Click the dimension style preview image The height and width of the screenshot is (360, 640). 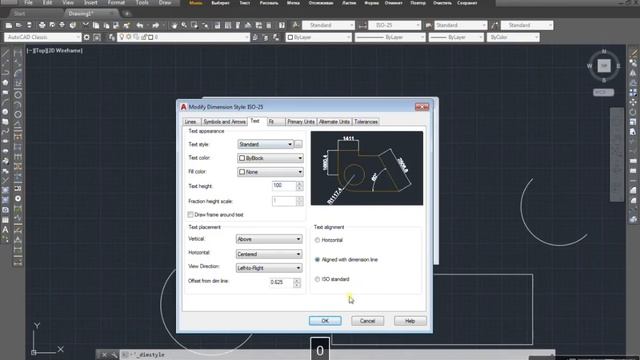point(367,168)
